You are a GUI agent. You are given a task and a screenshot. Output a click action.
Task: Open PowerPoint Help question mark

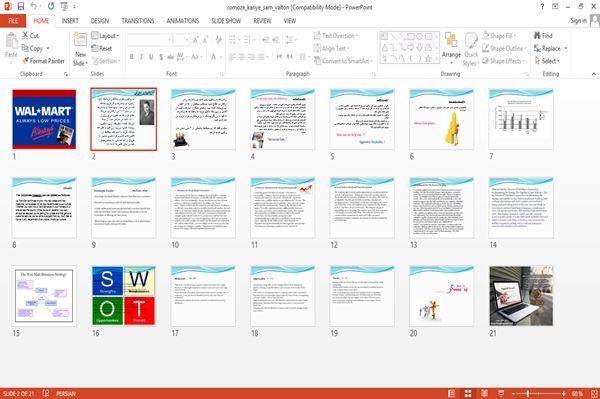click(x=542, y=7)
